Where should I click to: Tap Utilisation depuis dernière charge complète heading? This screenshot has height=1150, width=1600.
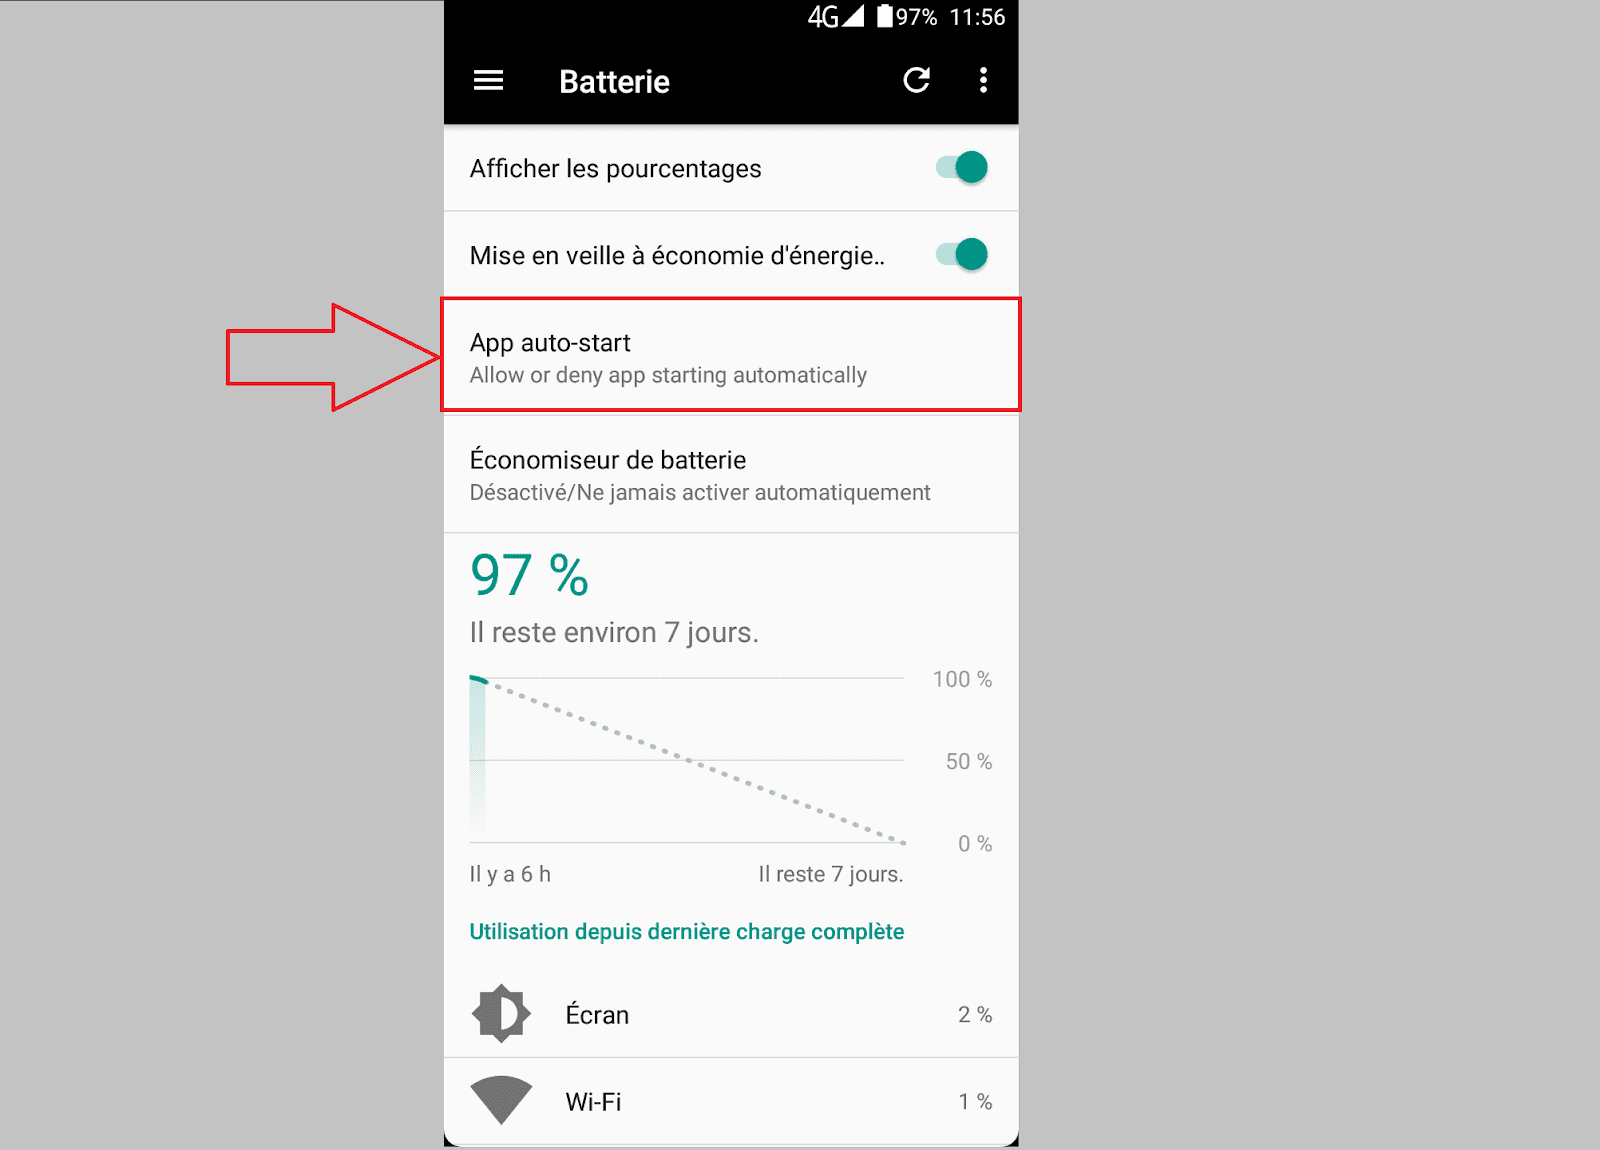(687, 931)
